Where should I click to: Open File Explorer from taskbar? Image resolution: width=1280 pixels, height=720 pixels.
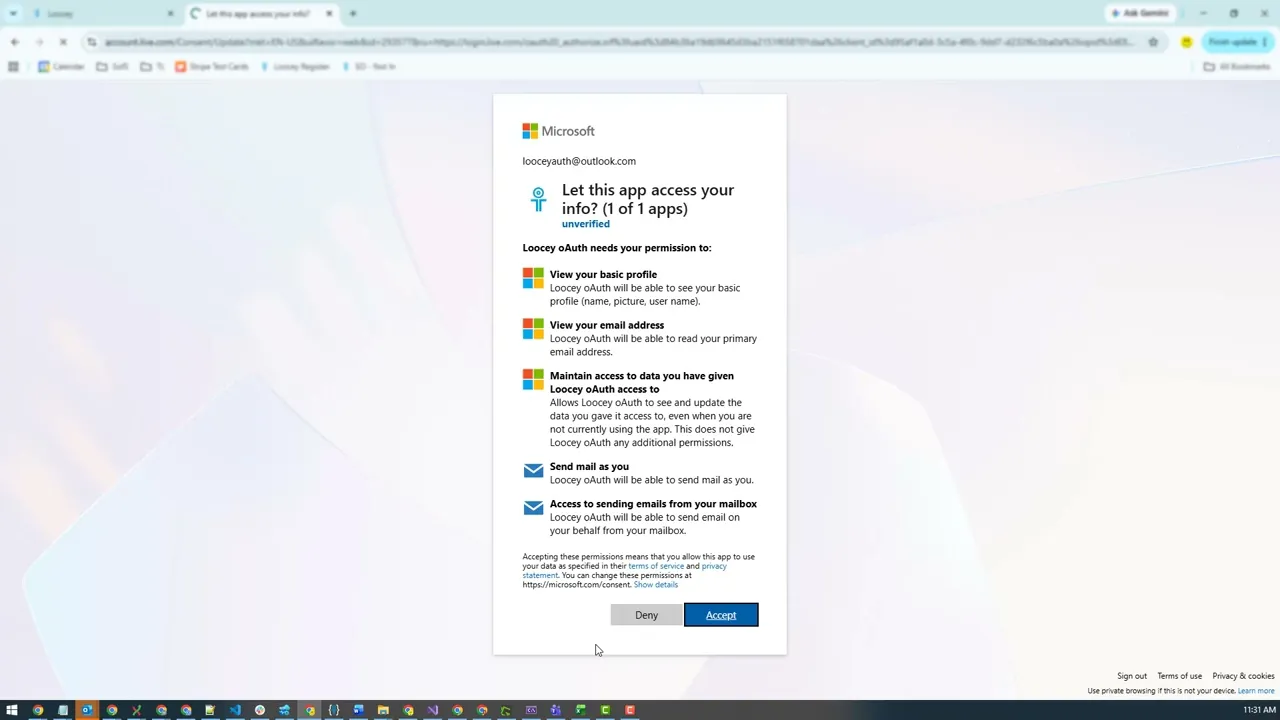(383, 710)
